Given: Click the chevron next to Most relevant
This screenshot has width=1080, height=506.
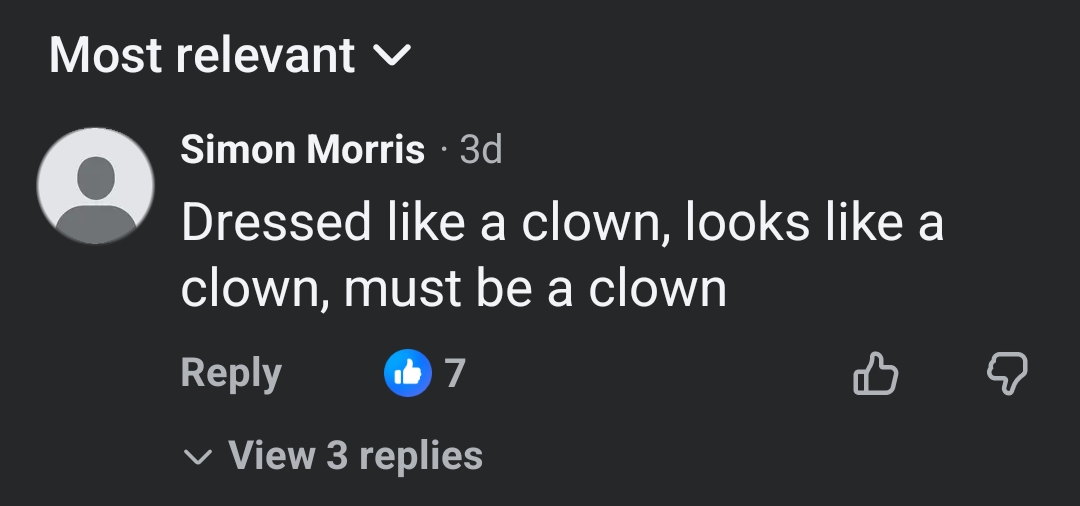Looking at the screenshot, I should click(390, 56).
